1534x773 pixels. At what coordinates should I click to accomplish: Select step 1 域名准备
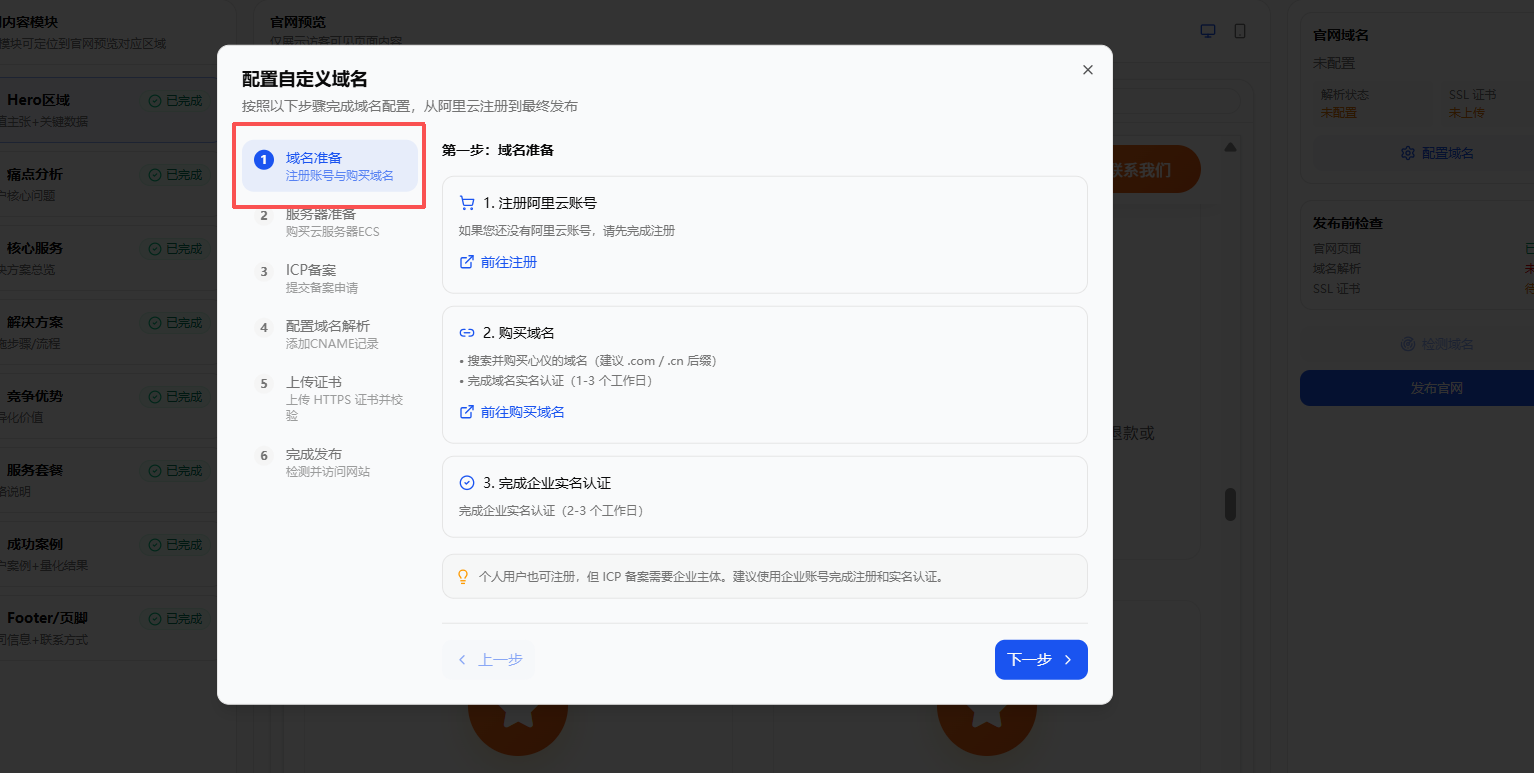tap(330, 166)
